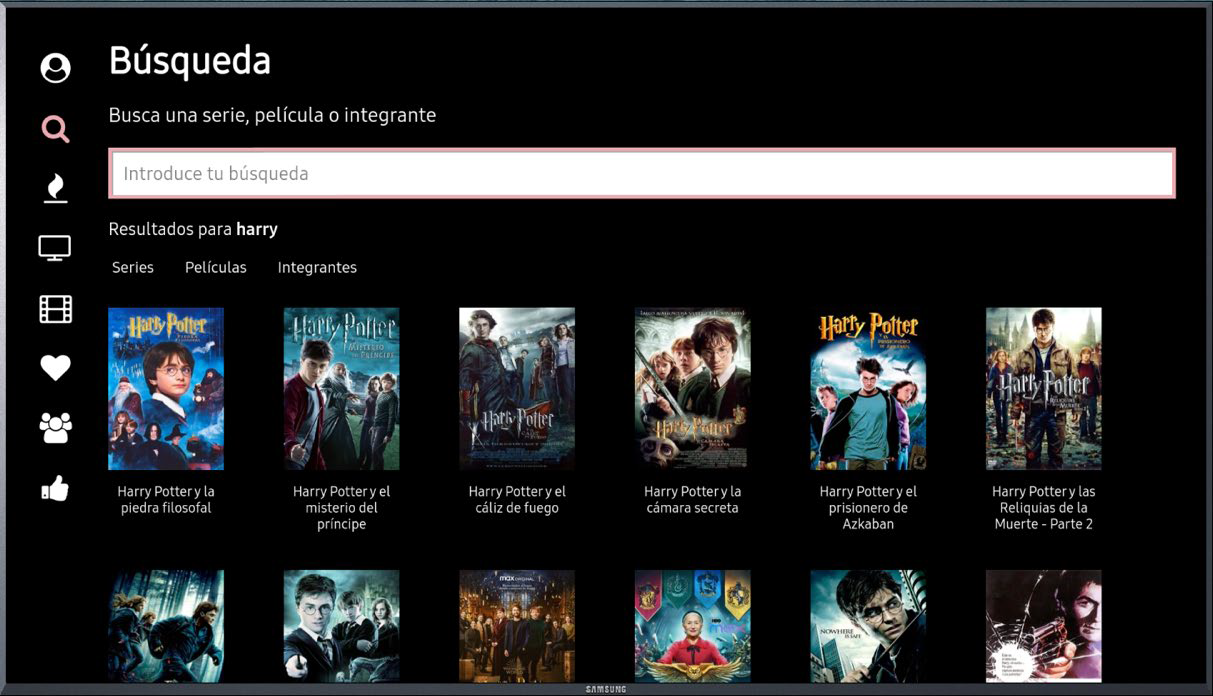1213x696 pixels.
Task: Click 'Busca una serie, película o integrante' subtitle
Action: pos(272,115)
